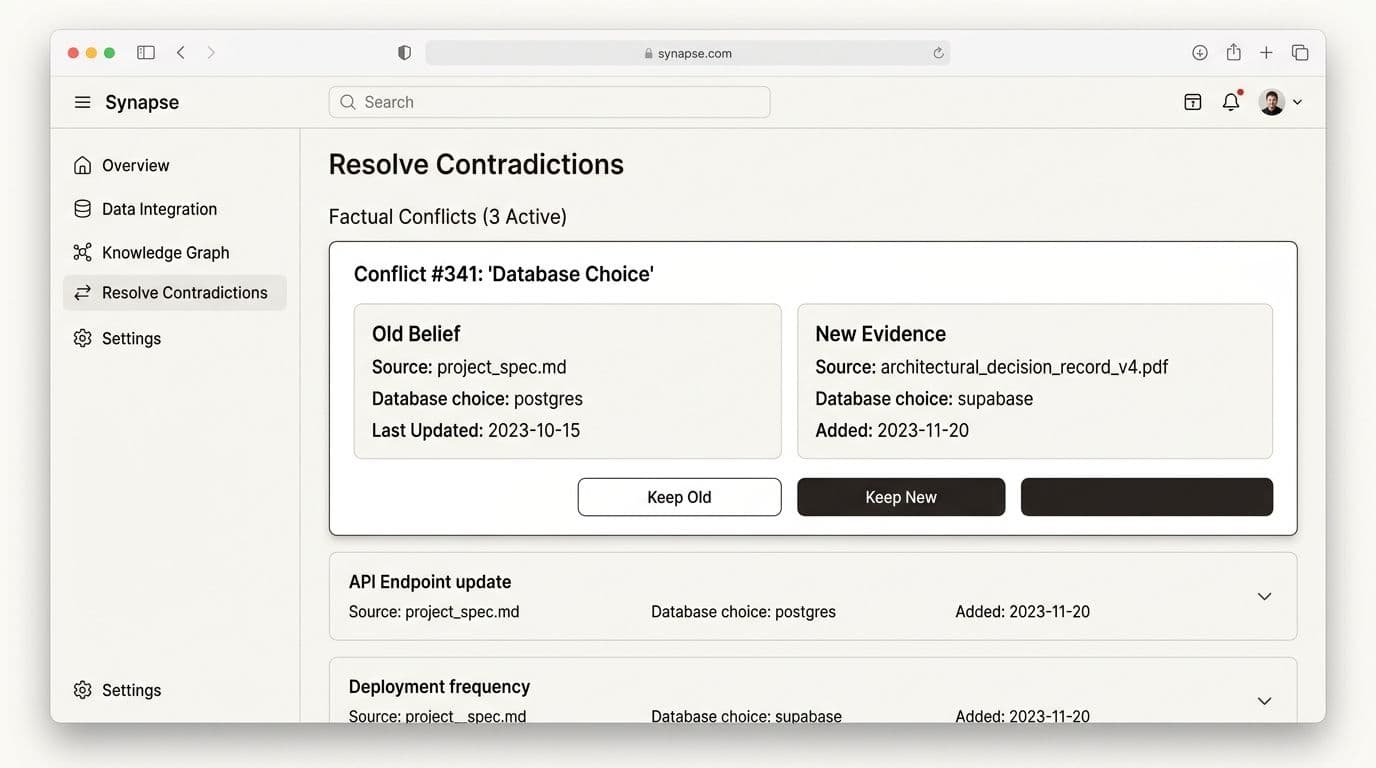The image size is (1376, 768).
Task: Click architectural_decision_record_v4.pdf source text
Action: 1024,367
